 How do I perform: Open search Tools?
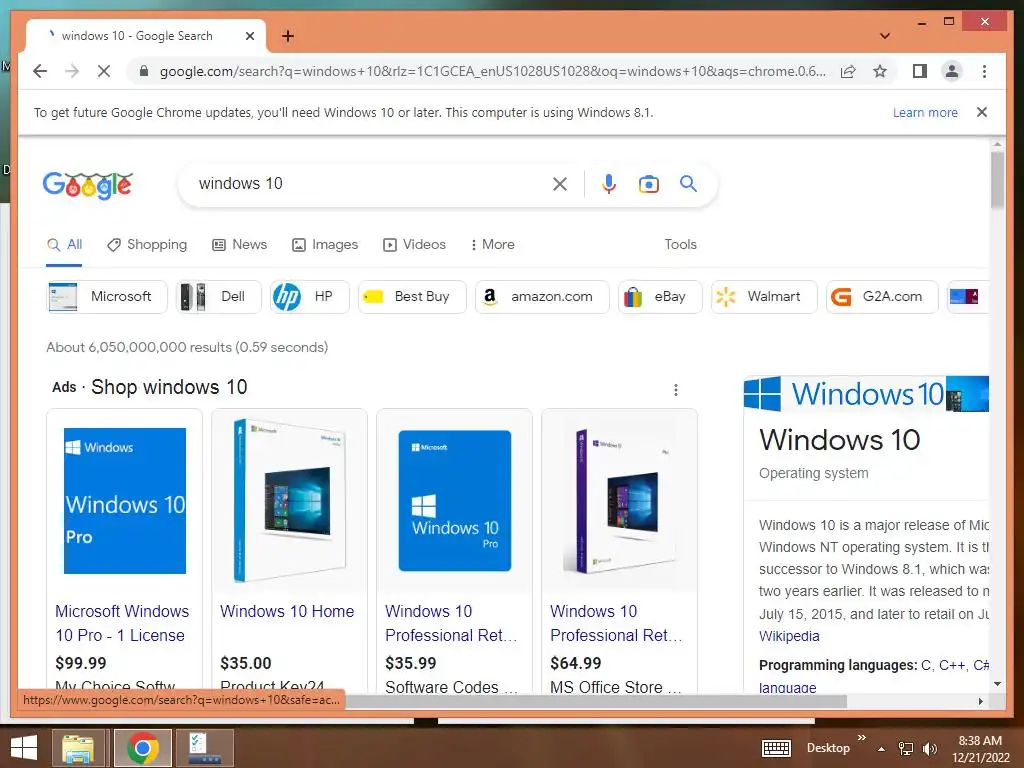(680, 244)
